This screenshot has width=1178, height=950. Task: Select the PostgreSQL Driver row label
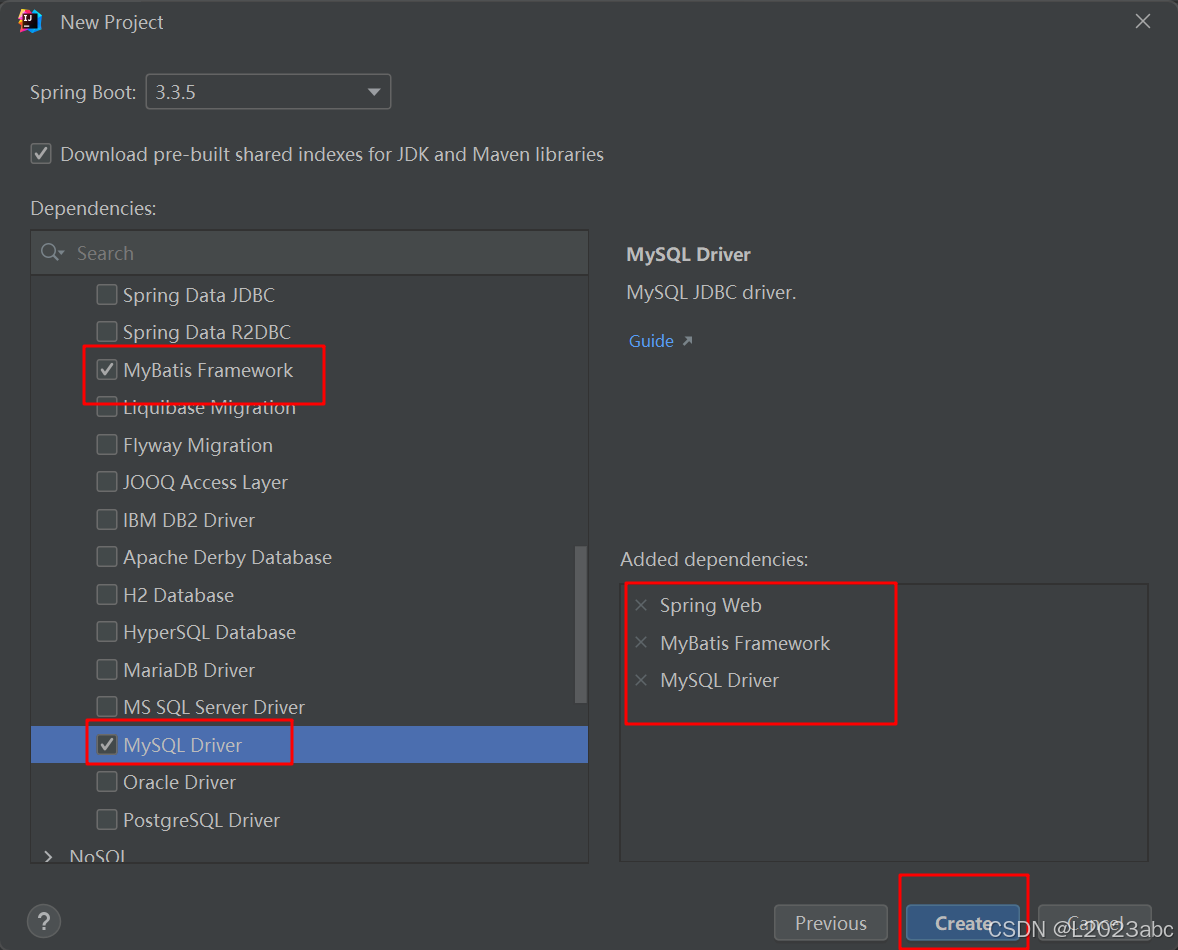[x=201, y=820]
